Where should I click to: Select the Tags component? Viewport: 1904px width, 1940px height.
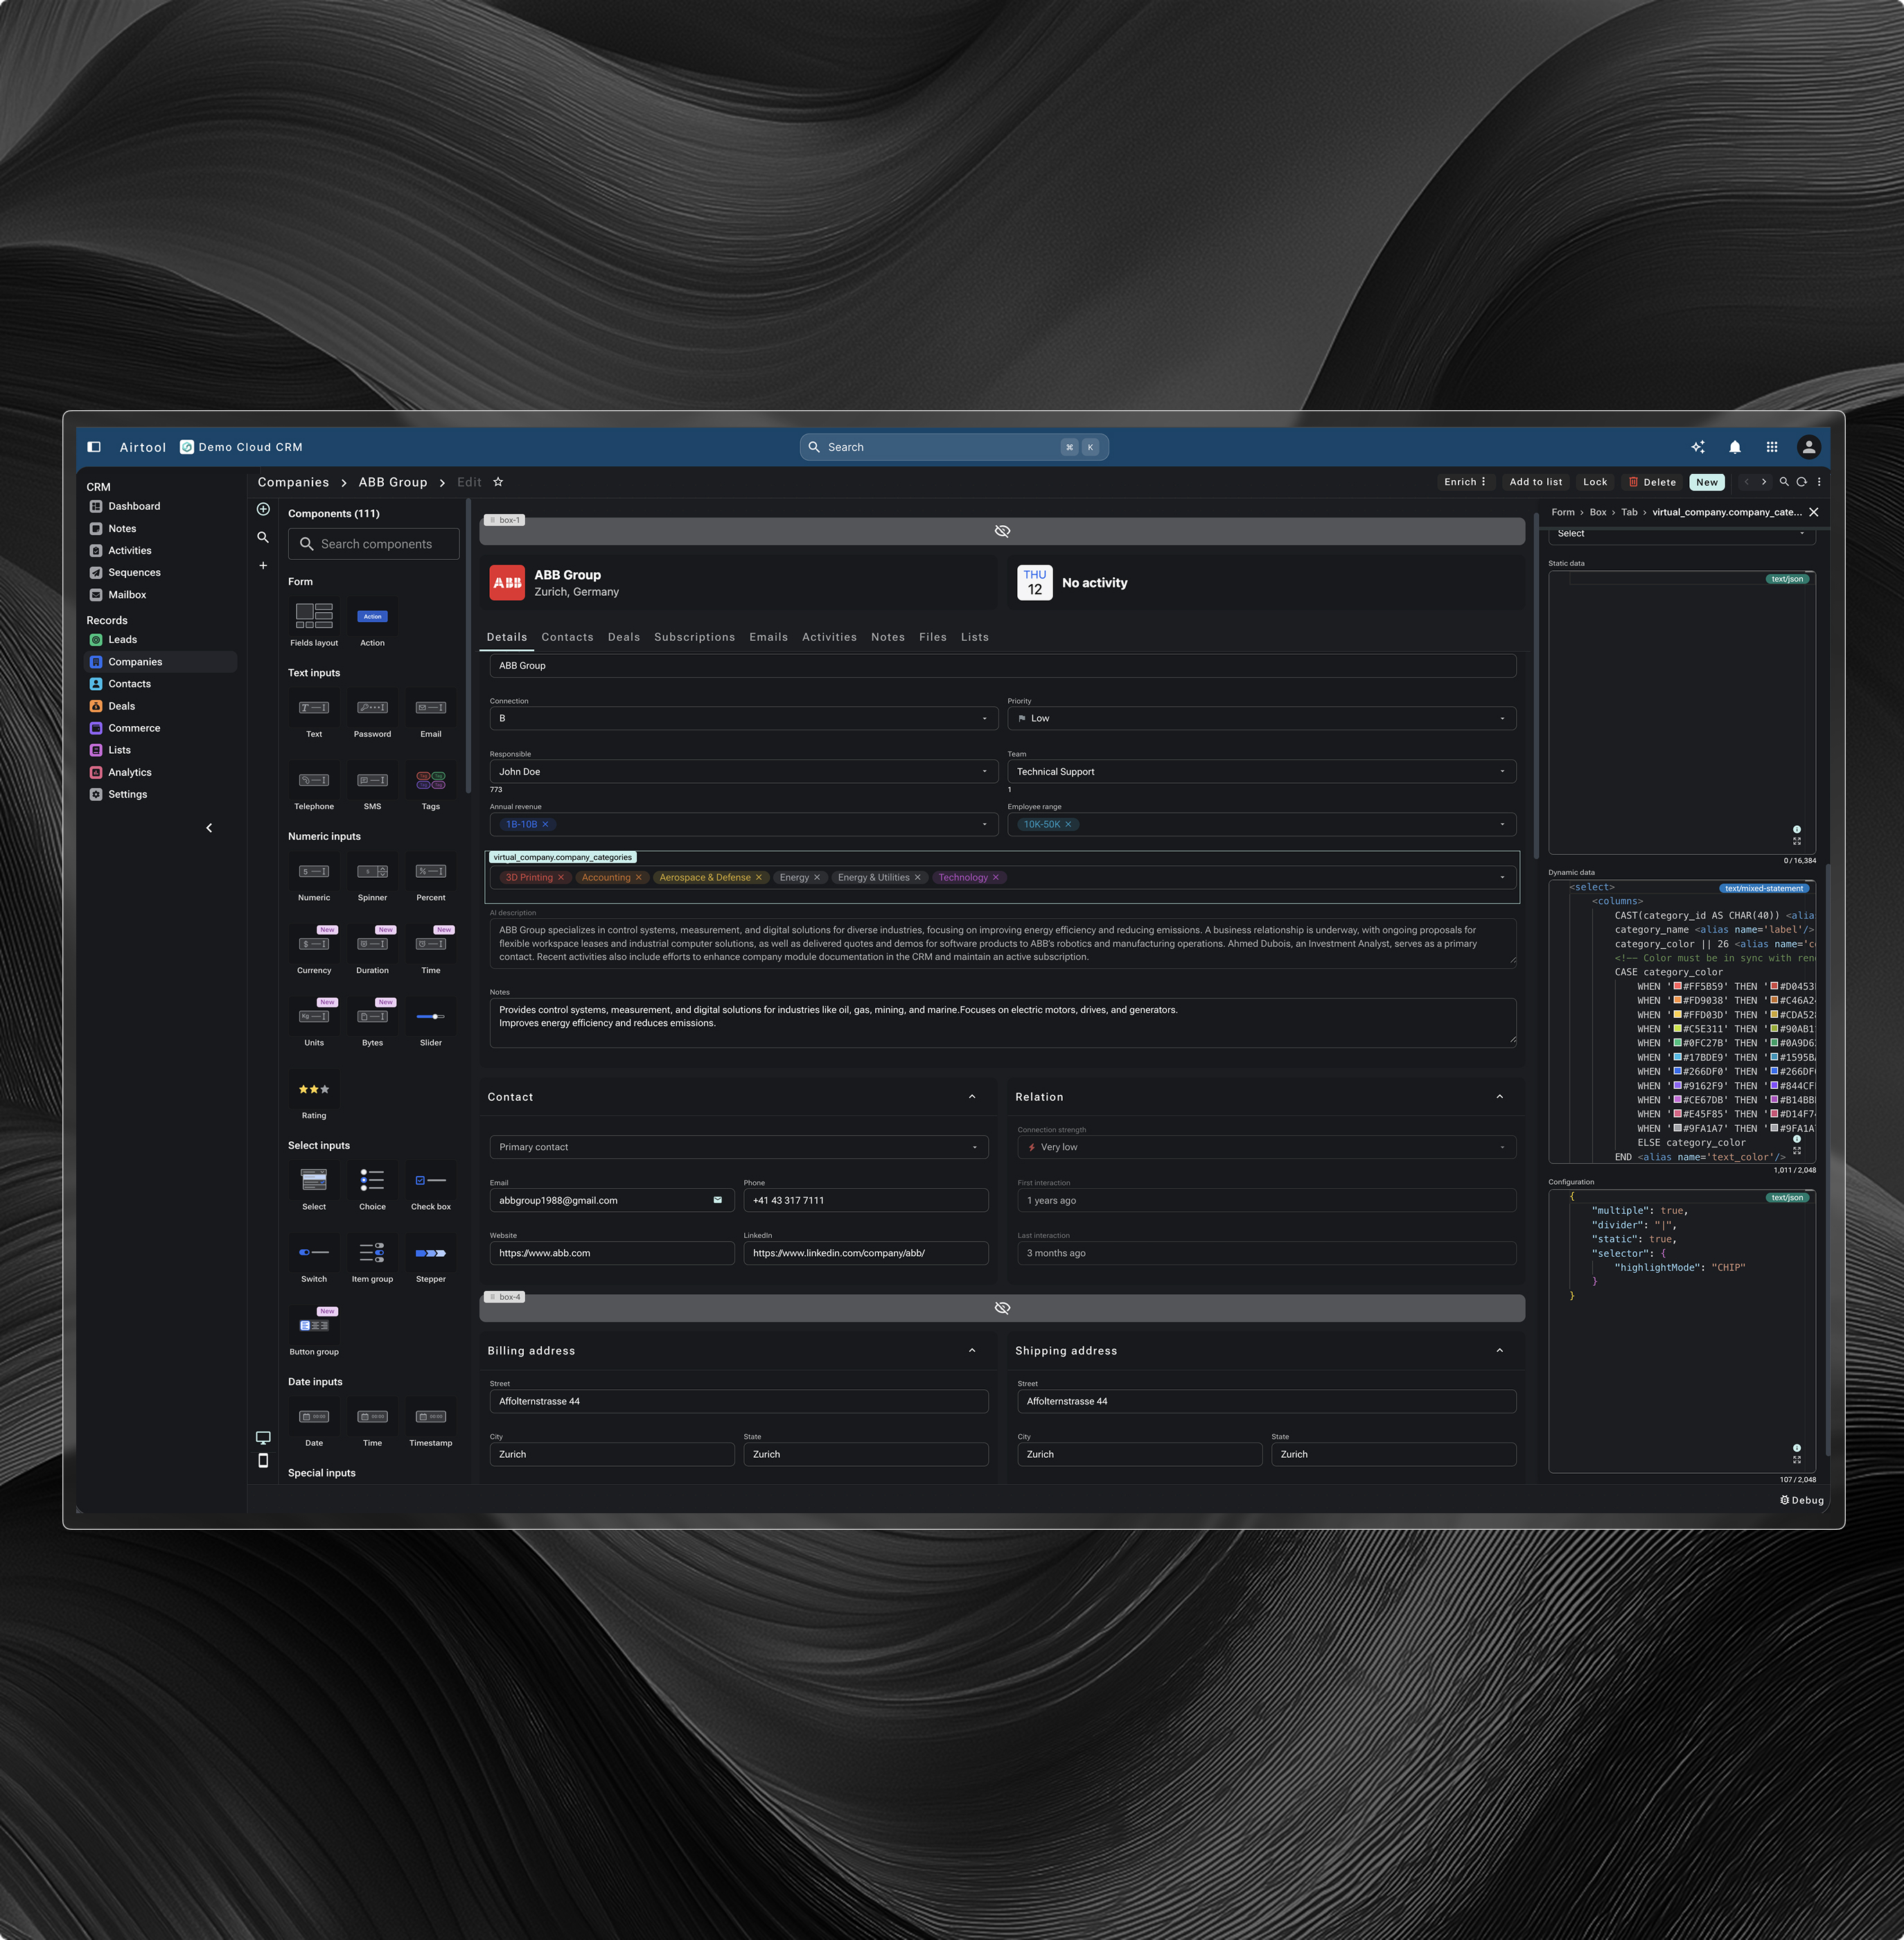coord(430,781)
